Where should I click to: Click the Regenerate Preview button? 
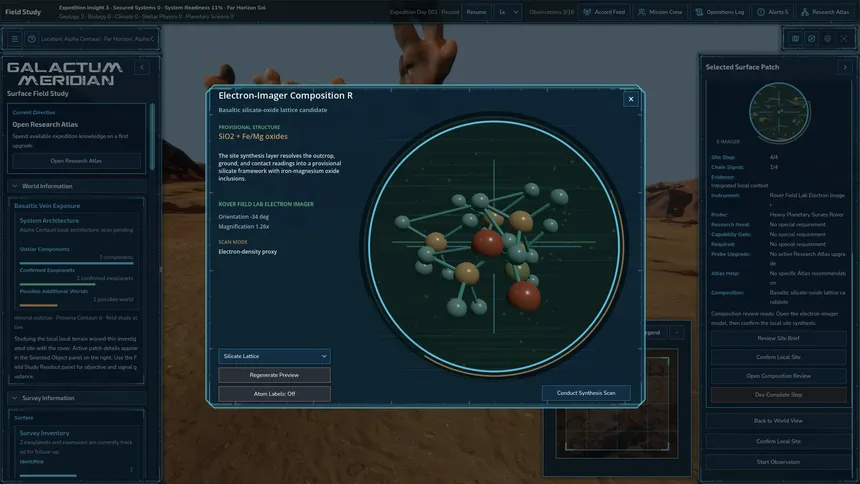[274, 375]
